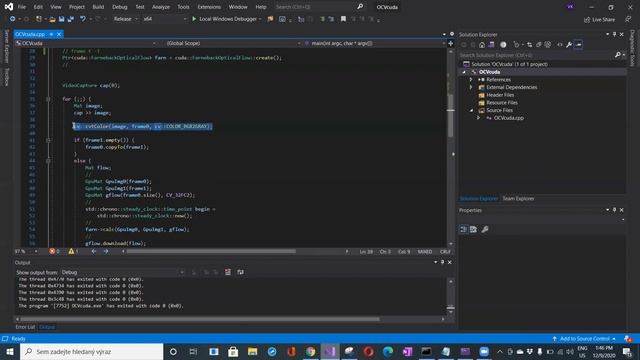Screen dimensions: 640x360
Task: Click Solution Explorer Home icon
Action: [482, 44]
